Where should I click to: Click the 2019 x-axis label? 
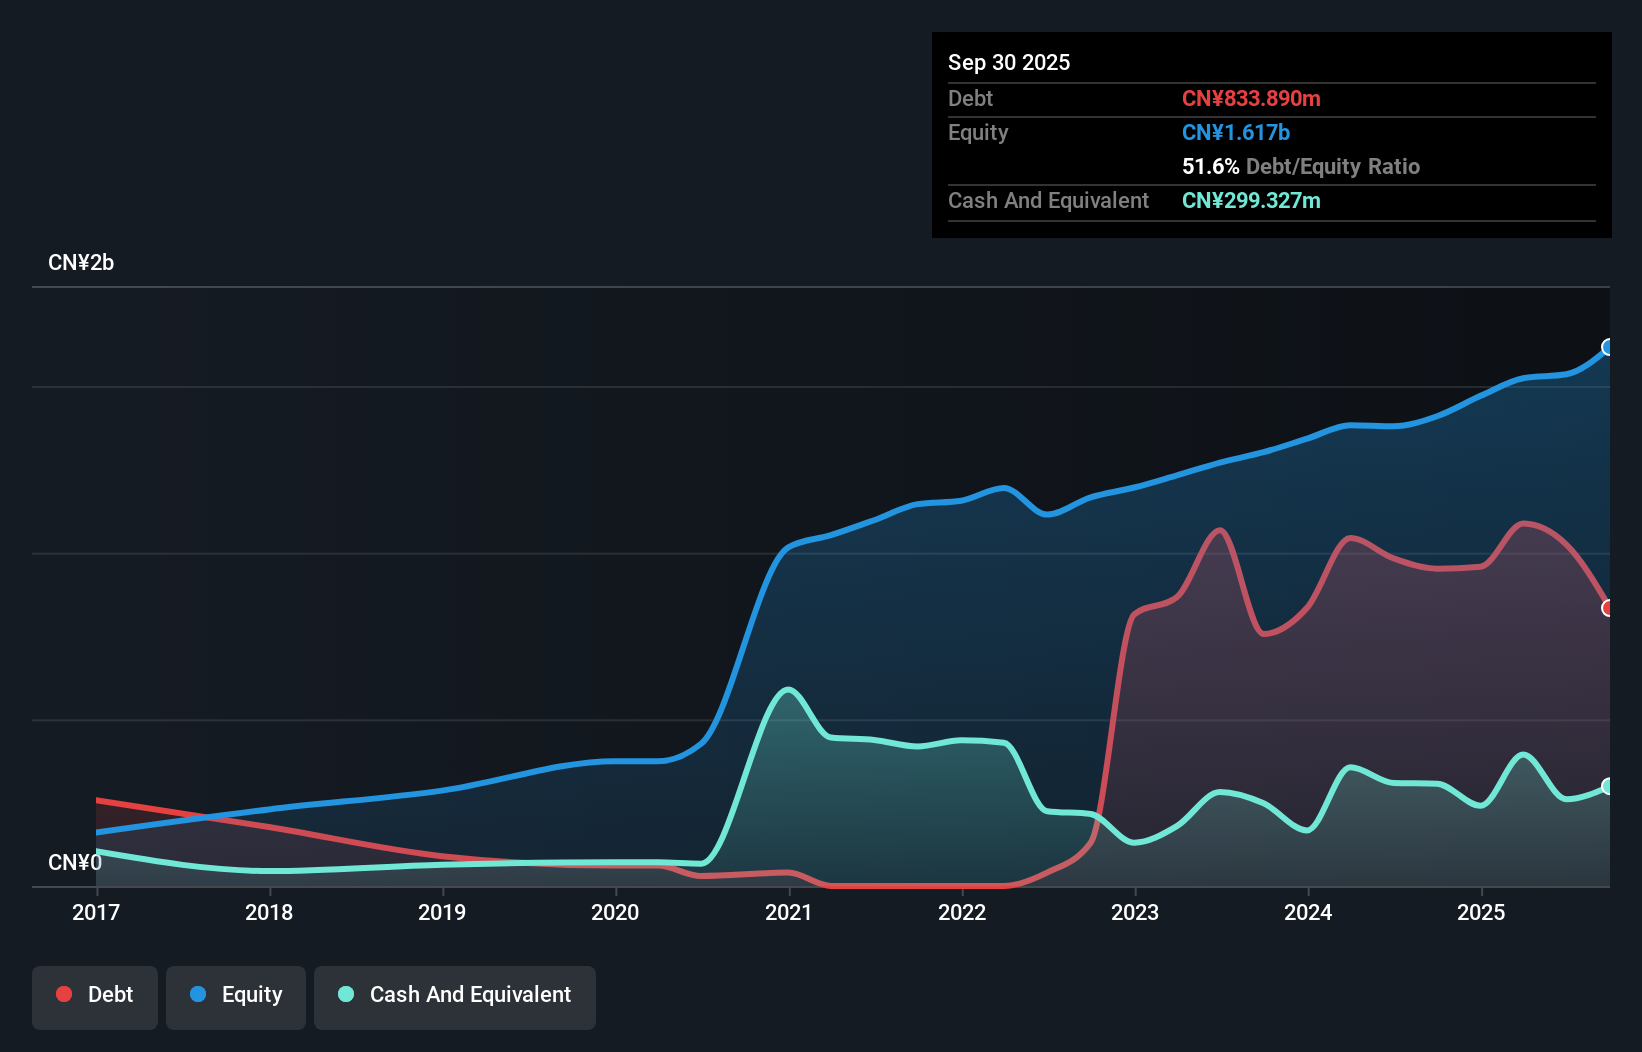click(x=442, y=912)
